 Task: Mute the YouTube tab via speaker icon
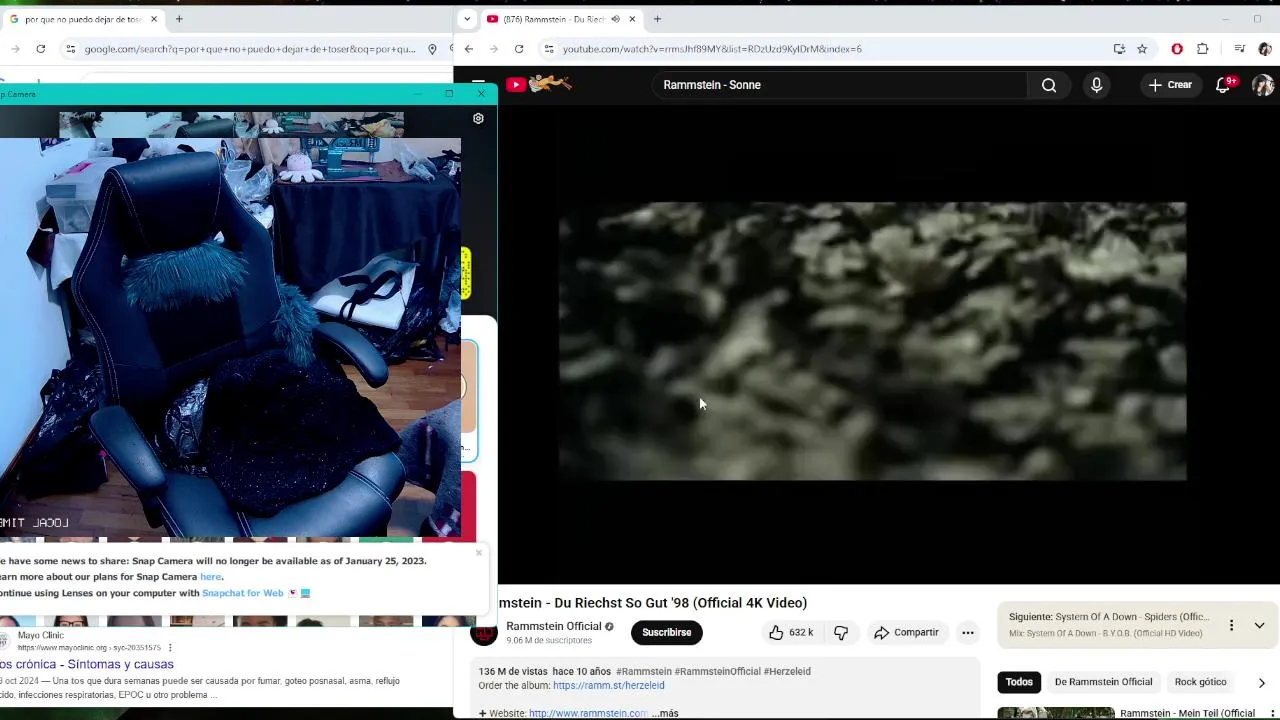coord(615,19)
